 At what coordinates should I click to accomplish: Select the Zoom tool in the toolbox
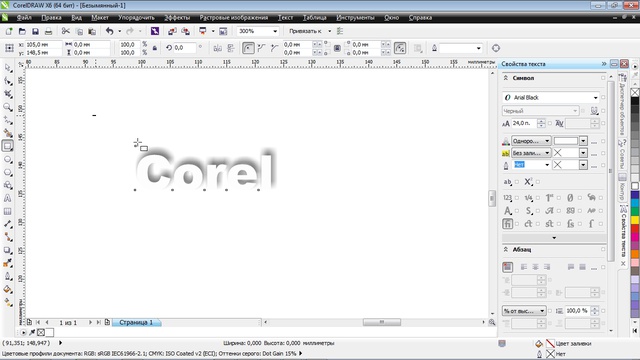click(x=8, y=107)
